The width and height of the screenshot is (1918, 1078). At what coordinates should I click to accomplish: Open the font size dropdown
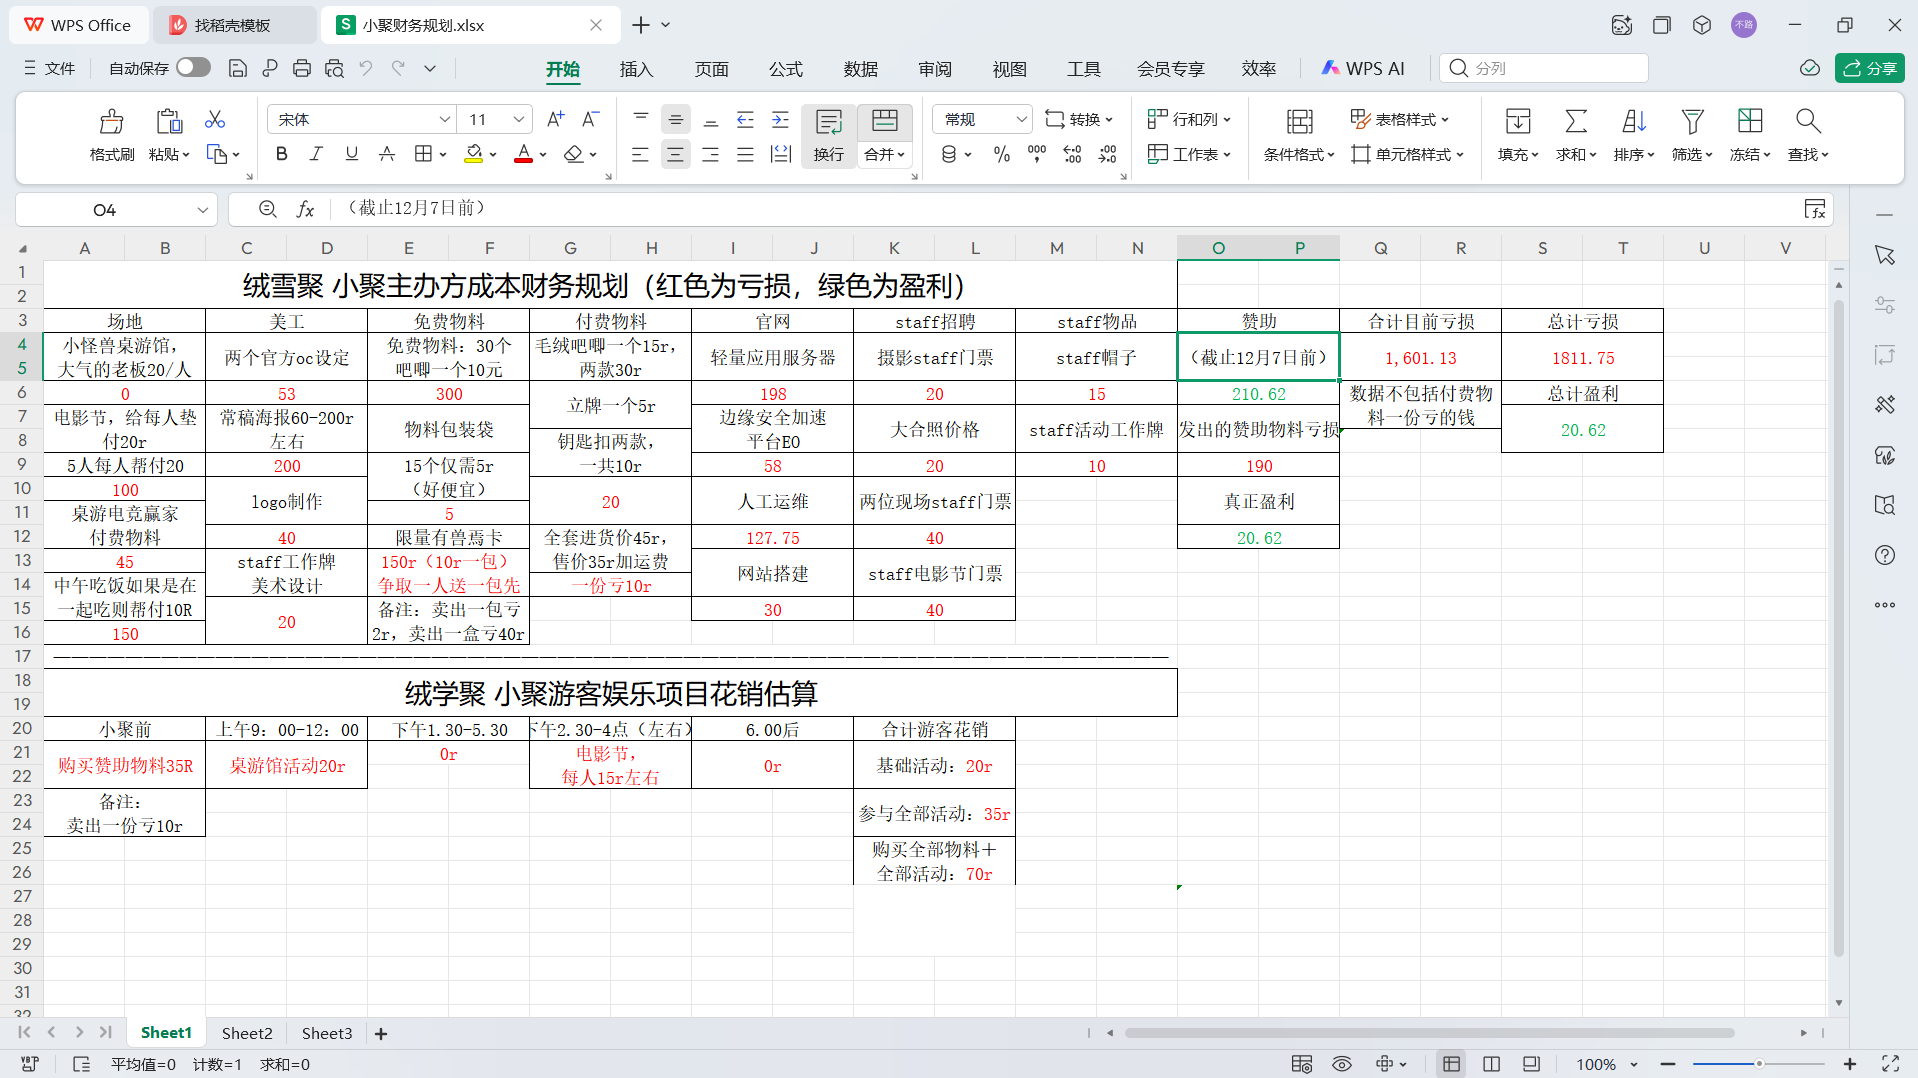518,120
